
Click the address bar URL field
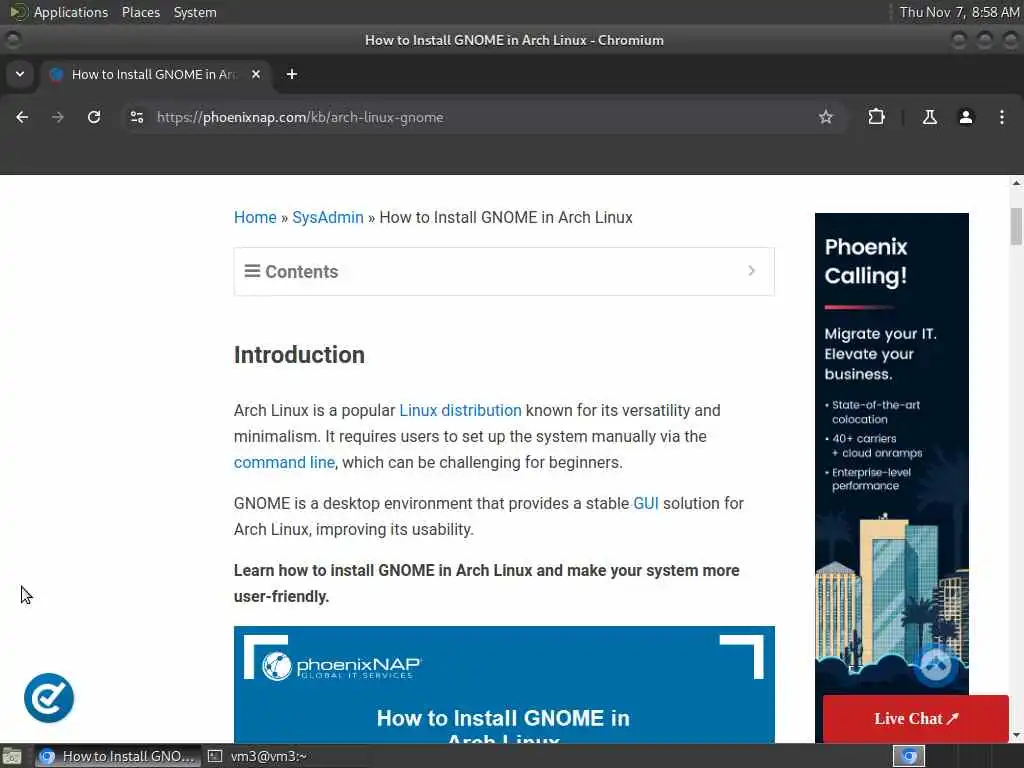pyautogui.click(x=483, y=117)
